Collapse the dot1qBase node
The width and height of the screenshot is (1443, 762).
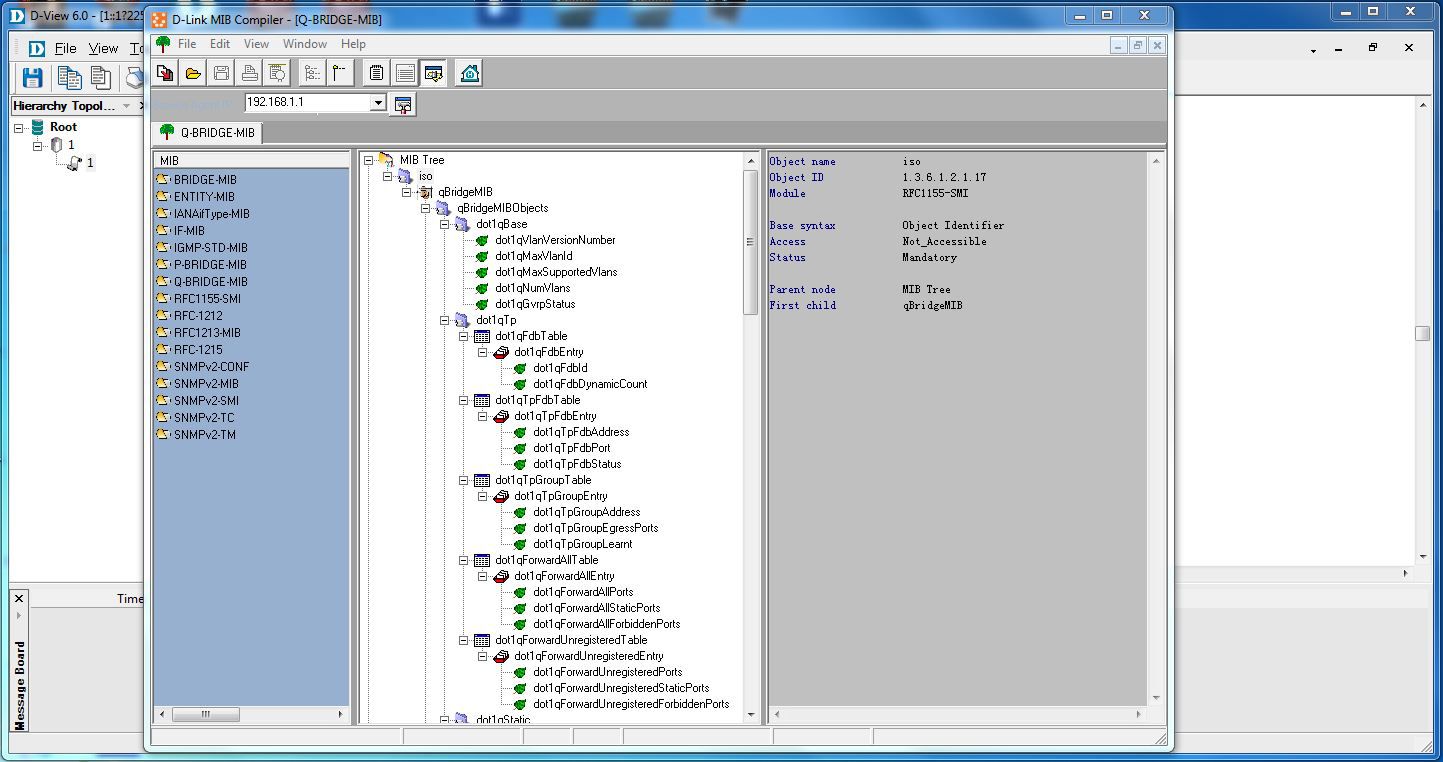444,224
